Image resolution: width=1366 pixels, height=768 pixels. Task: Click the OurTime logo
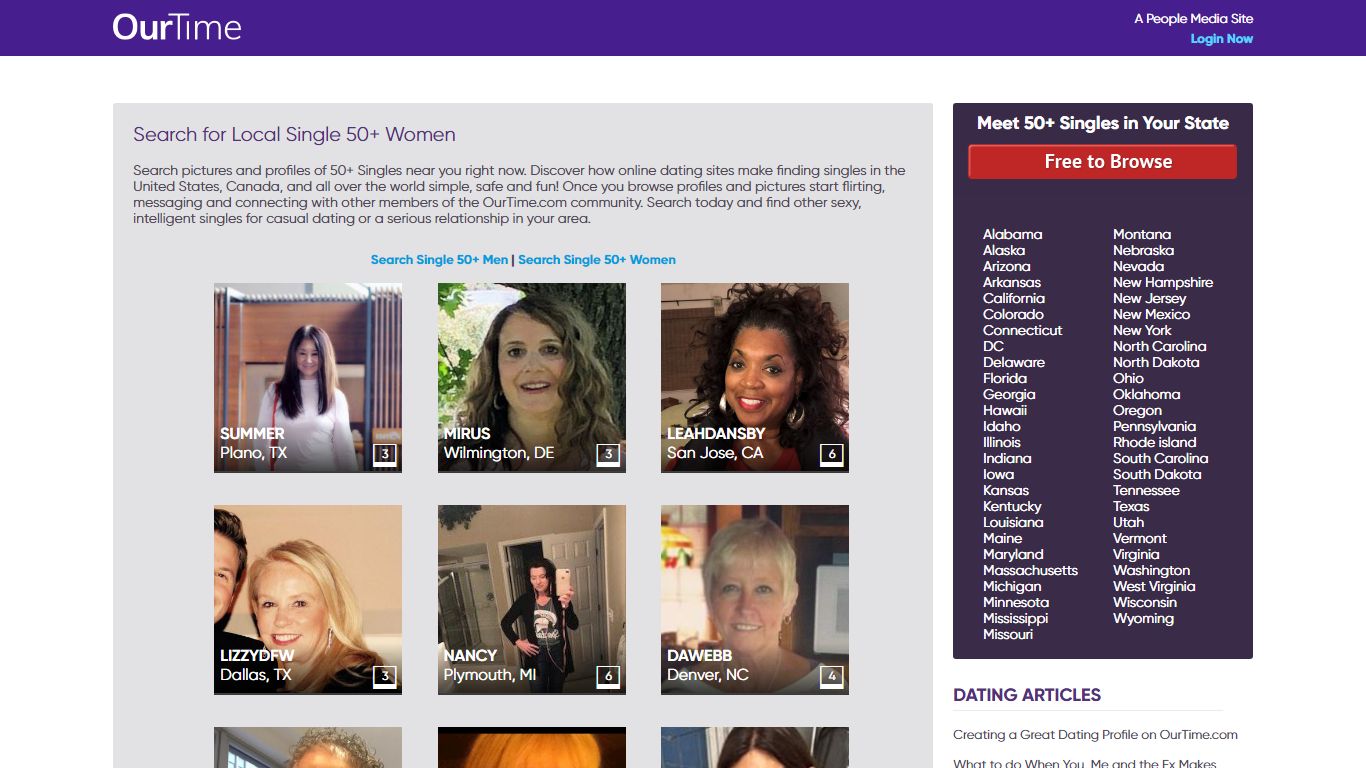point(177,27)
